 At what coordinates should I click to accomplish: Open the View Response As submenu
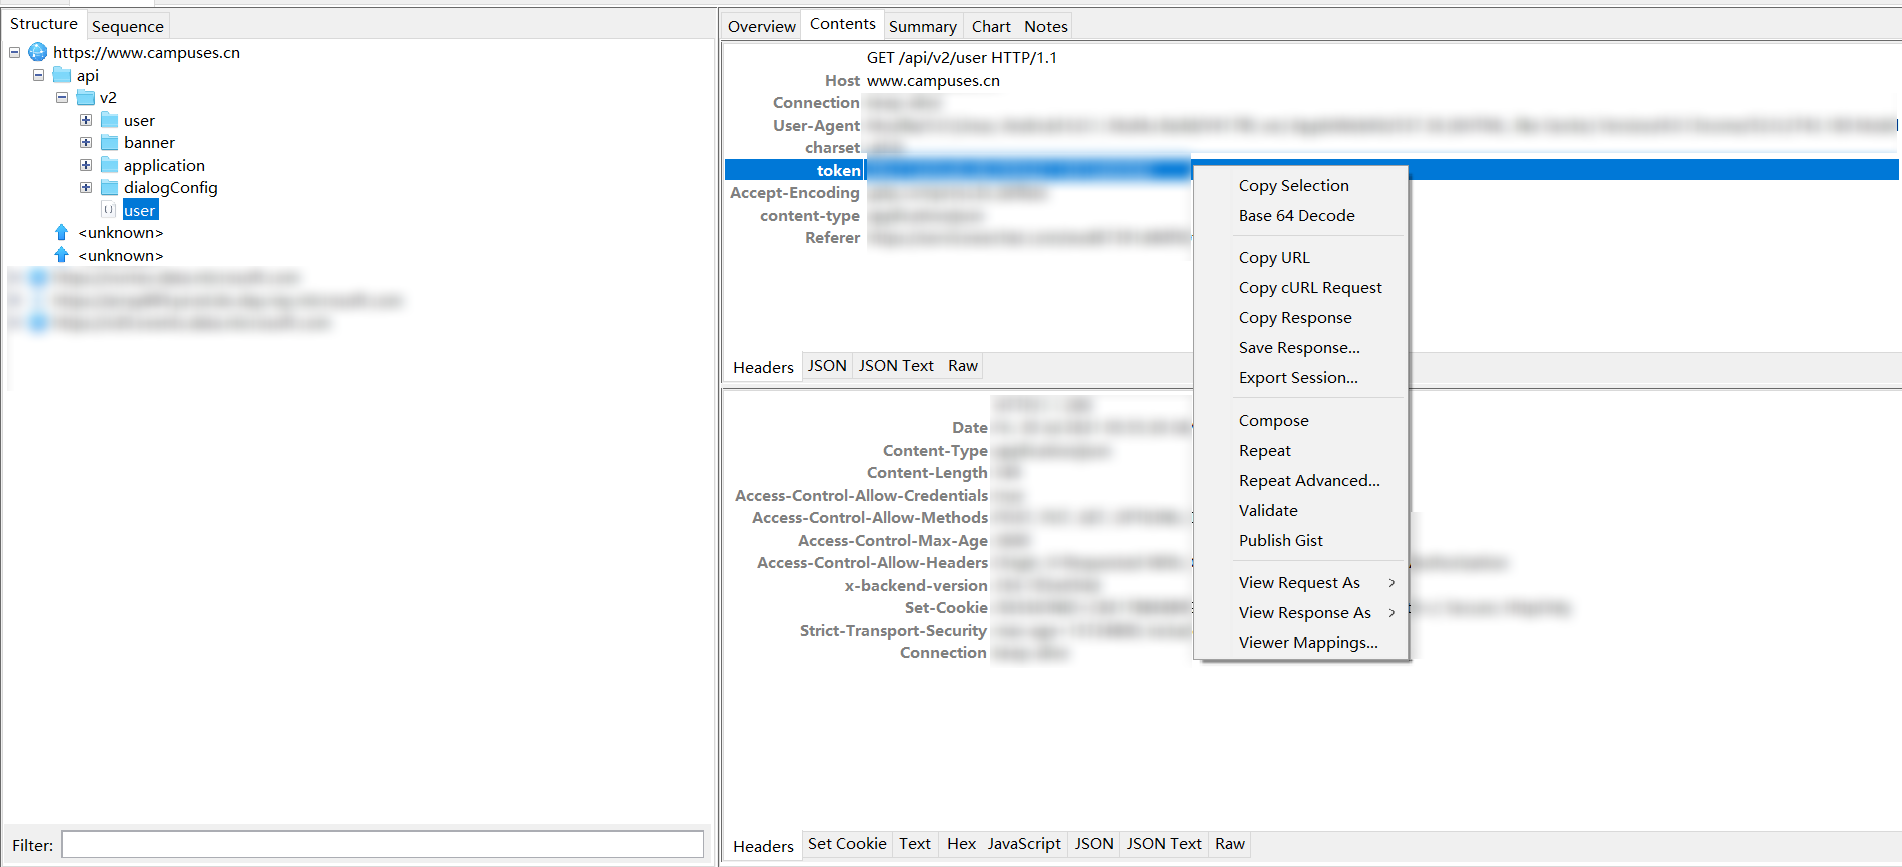1301,612
